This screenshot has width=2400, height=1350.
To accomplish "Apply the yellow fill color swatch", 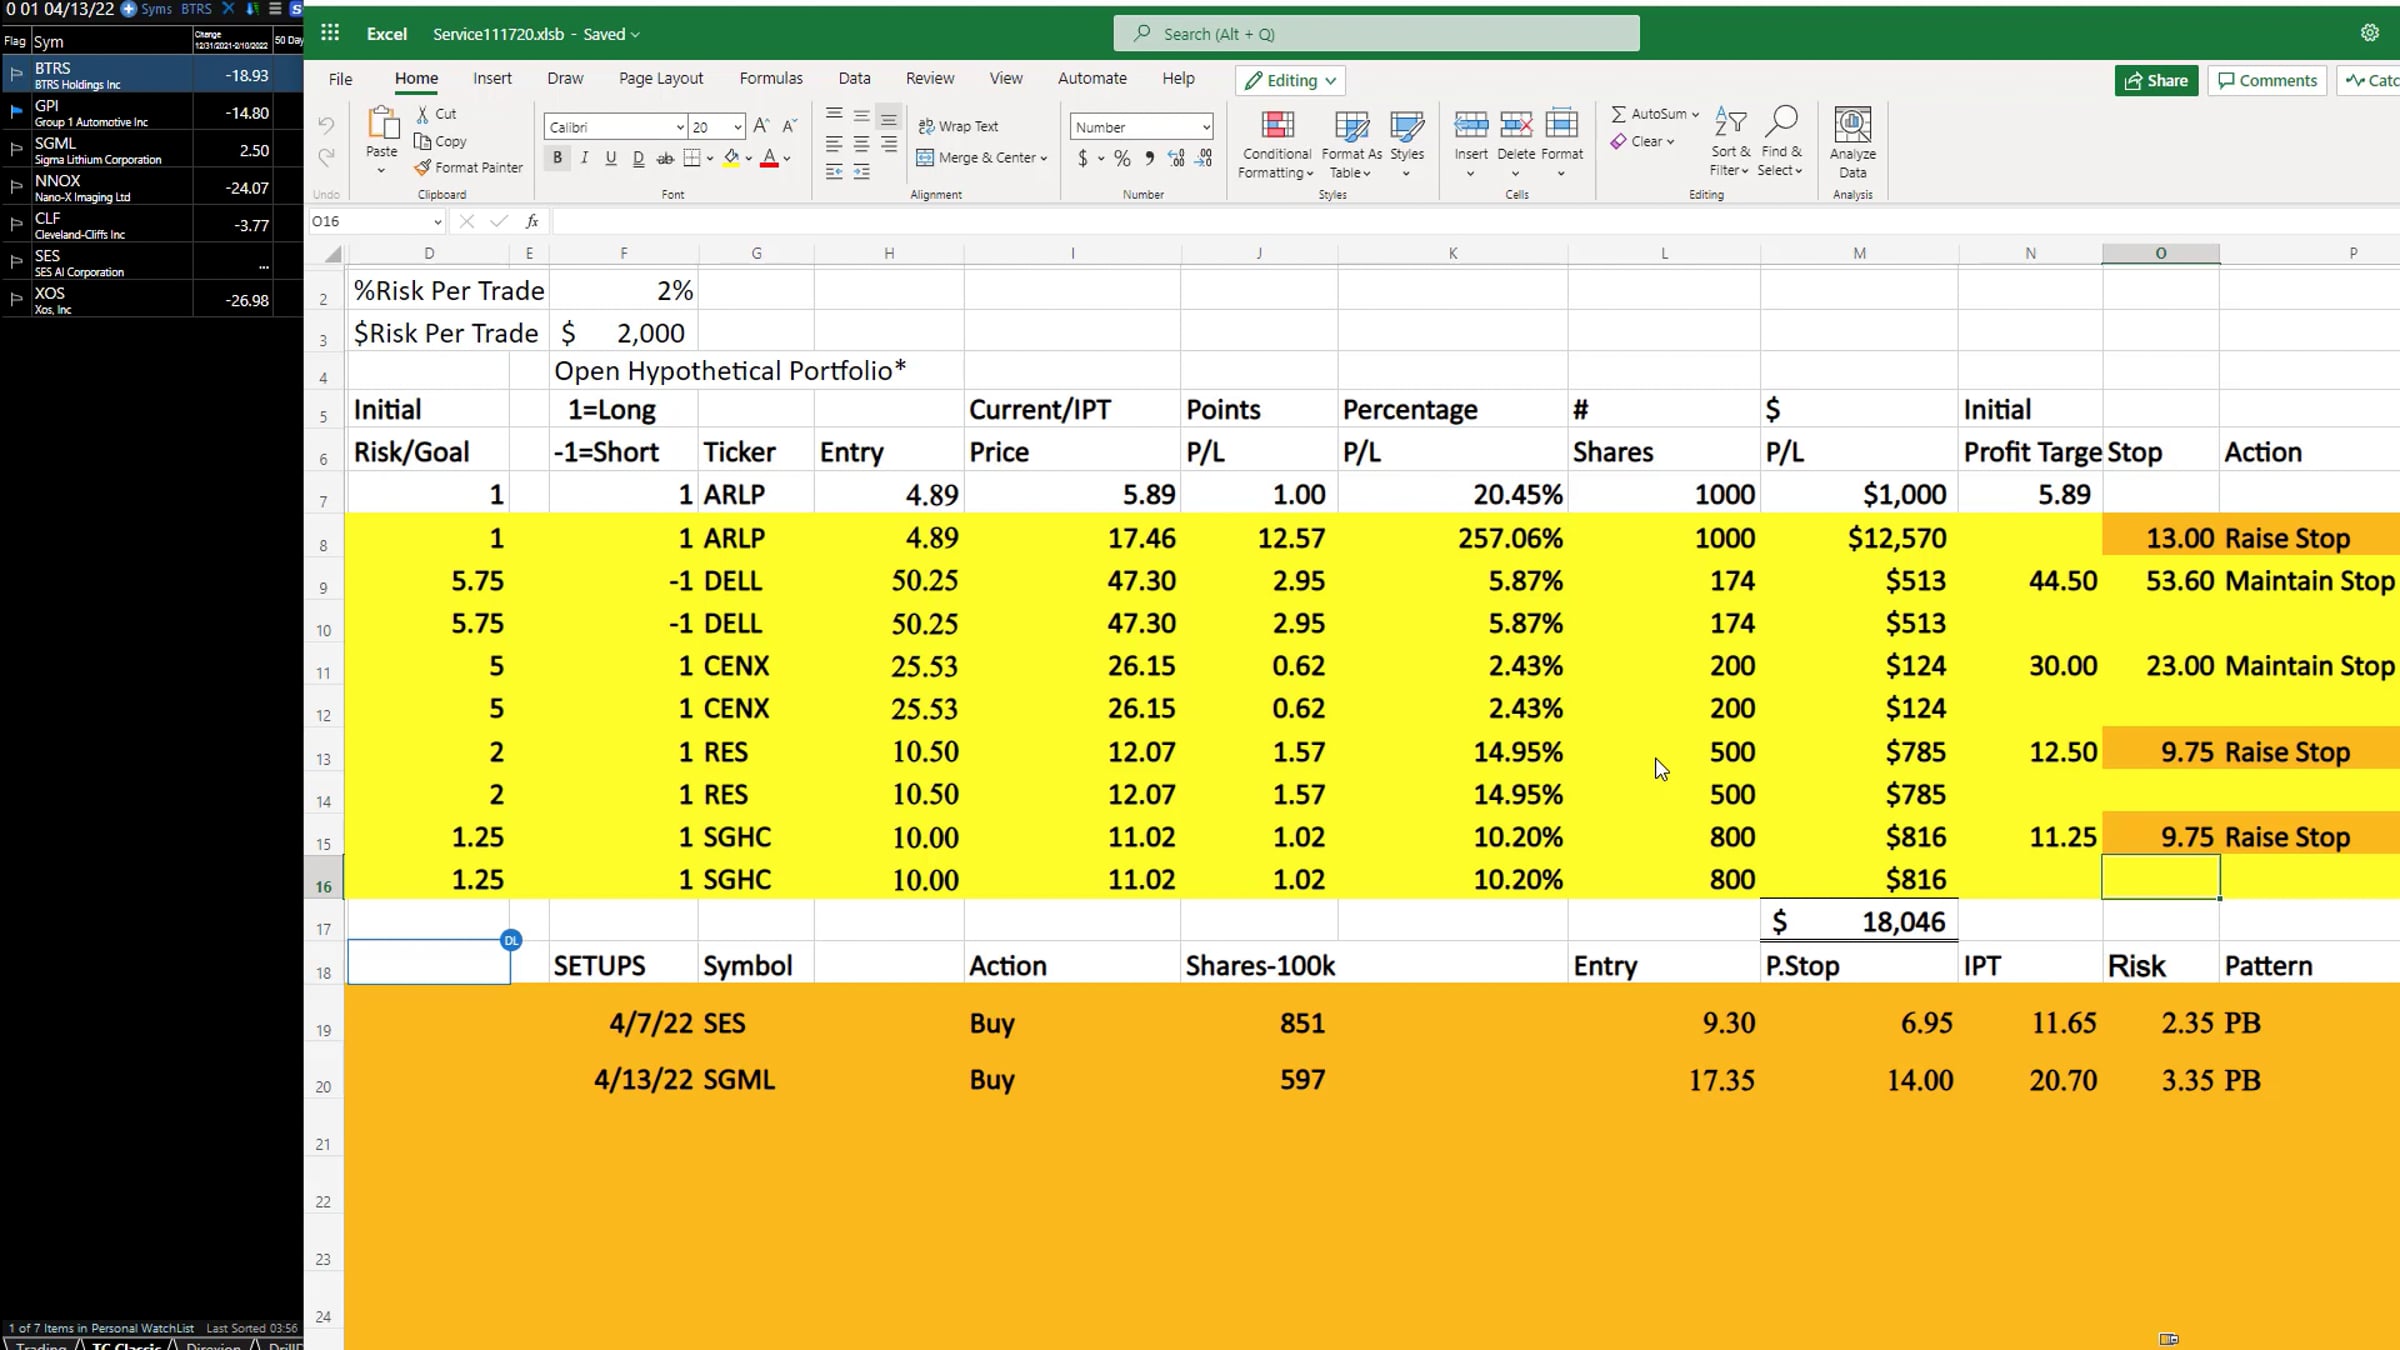I will click(731, 158).
